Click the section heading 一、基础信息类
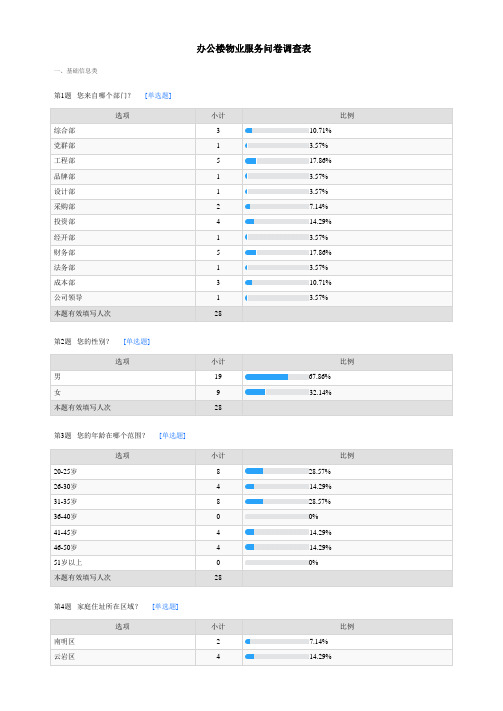This screenshot has height=711, width=503. point(75,71)
